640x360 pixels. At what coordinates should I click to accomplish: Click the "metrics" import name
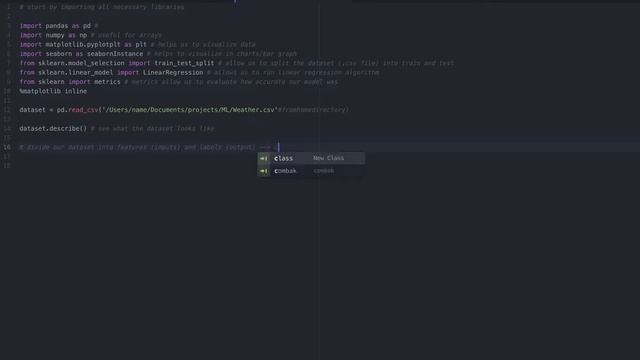click(107, 82)
